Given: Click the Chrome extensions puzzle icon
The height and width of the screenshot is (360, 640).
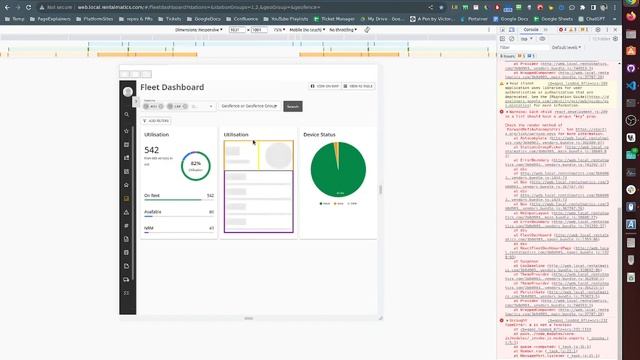Looking at the screenshot, I should [582, 7].
